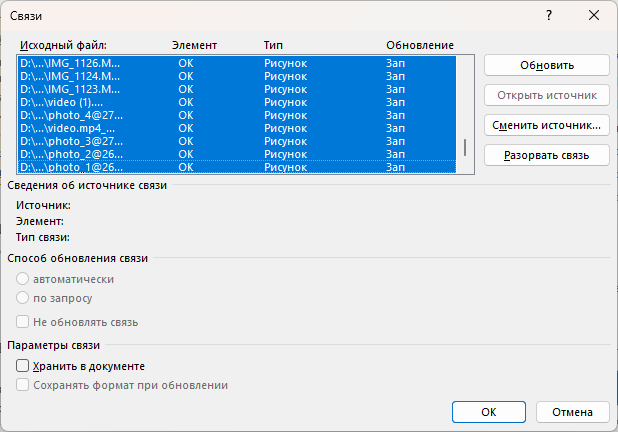
Task: Toggle Сохранять формат при обновлении checkbox
Action: (x=23, y=385)
